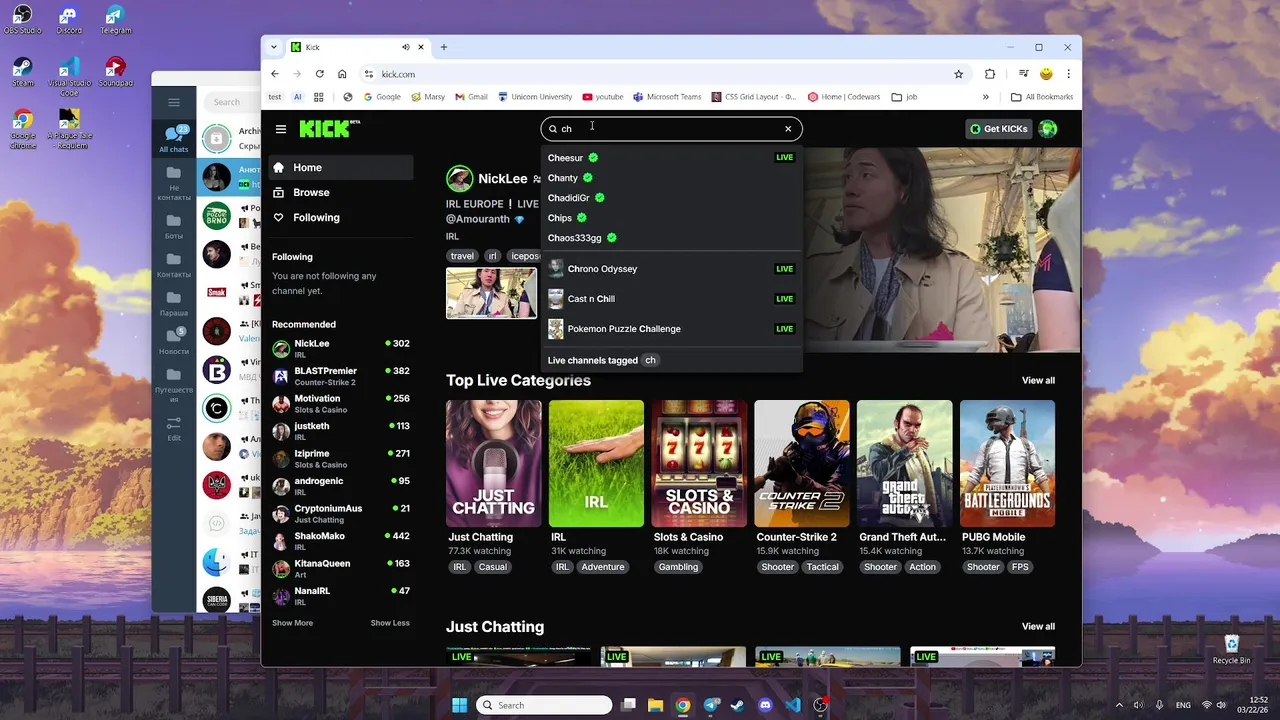Click the FPS tag
Screen dimensions: 1280x720
pyautogui.click(x=1020, y=567)
